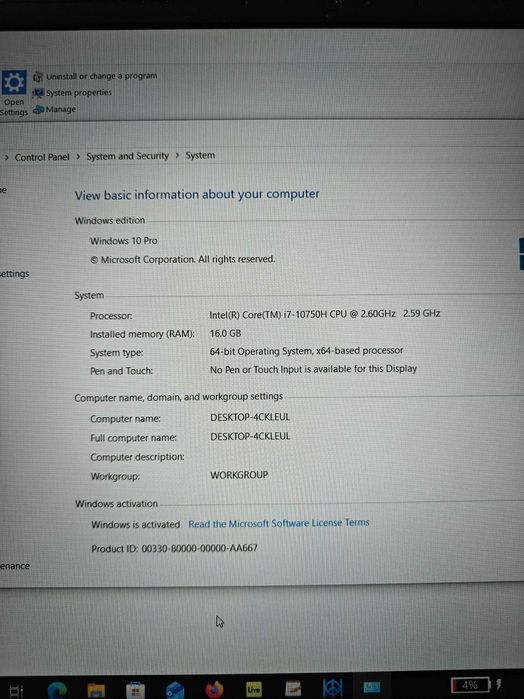Click the Microsoft Corporation copyright text
Viewport: 524px width, 699px height.
(x=182, y=259)
